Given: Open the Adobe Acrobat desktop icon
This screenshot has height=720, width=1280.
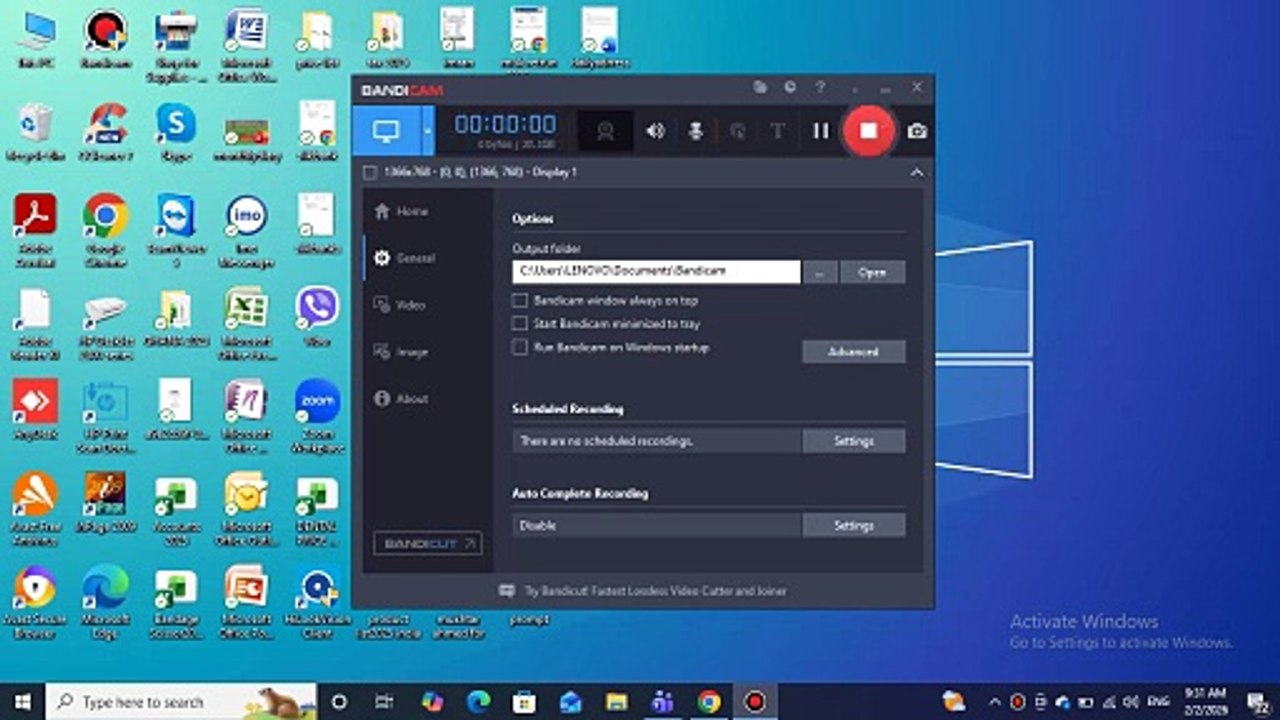Looking at the screenshot, I should [x=35, y=230].
